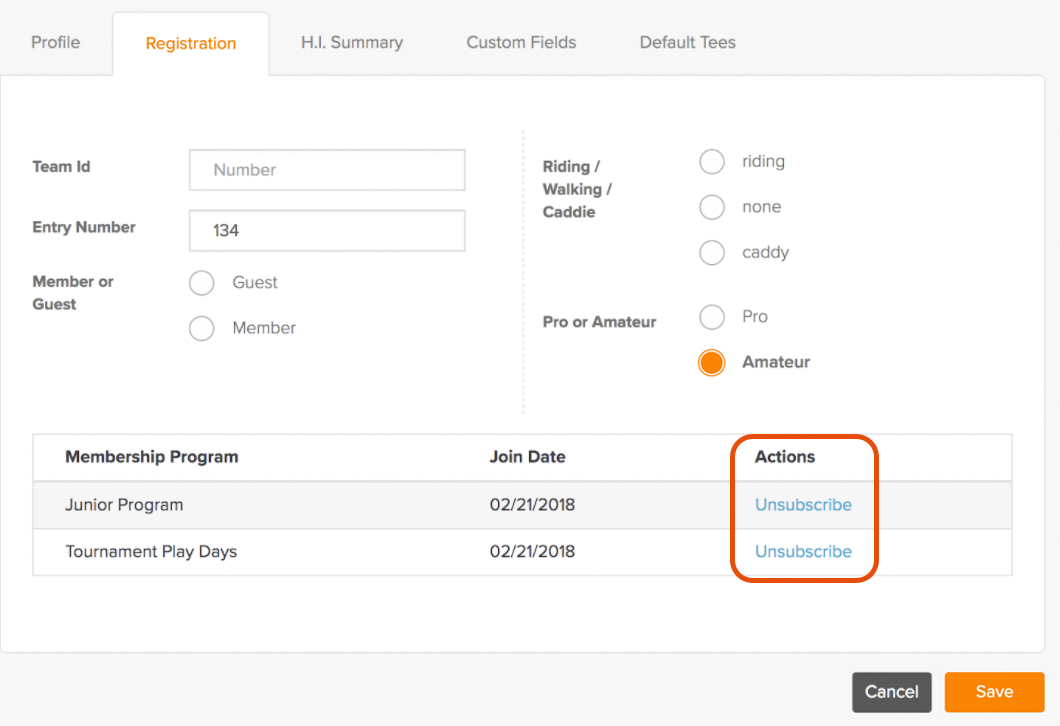Select the Default Tees tab

tap(688, 43)
